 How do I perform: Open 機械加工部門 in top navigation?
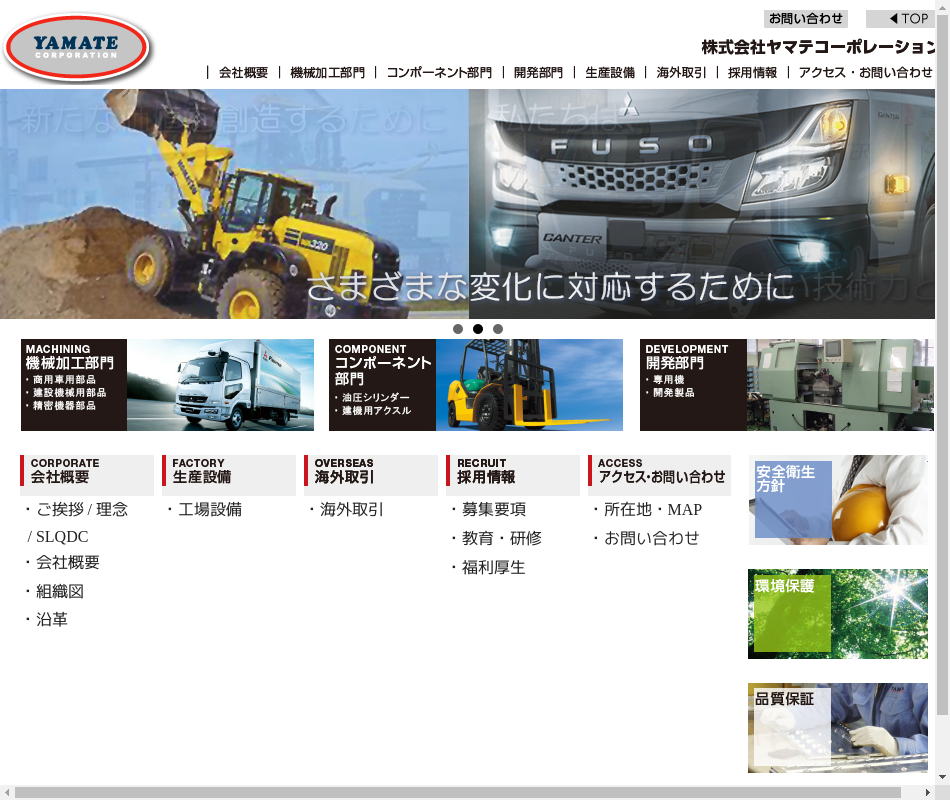click(327, 73)
